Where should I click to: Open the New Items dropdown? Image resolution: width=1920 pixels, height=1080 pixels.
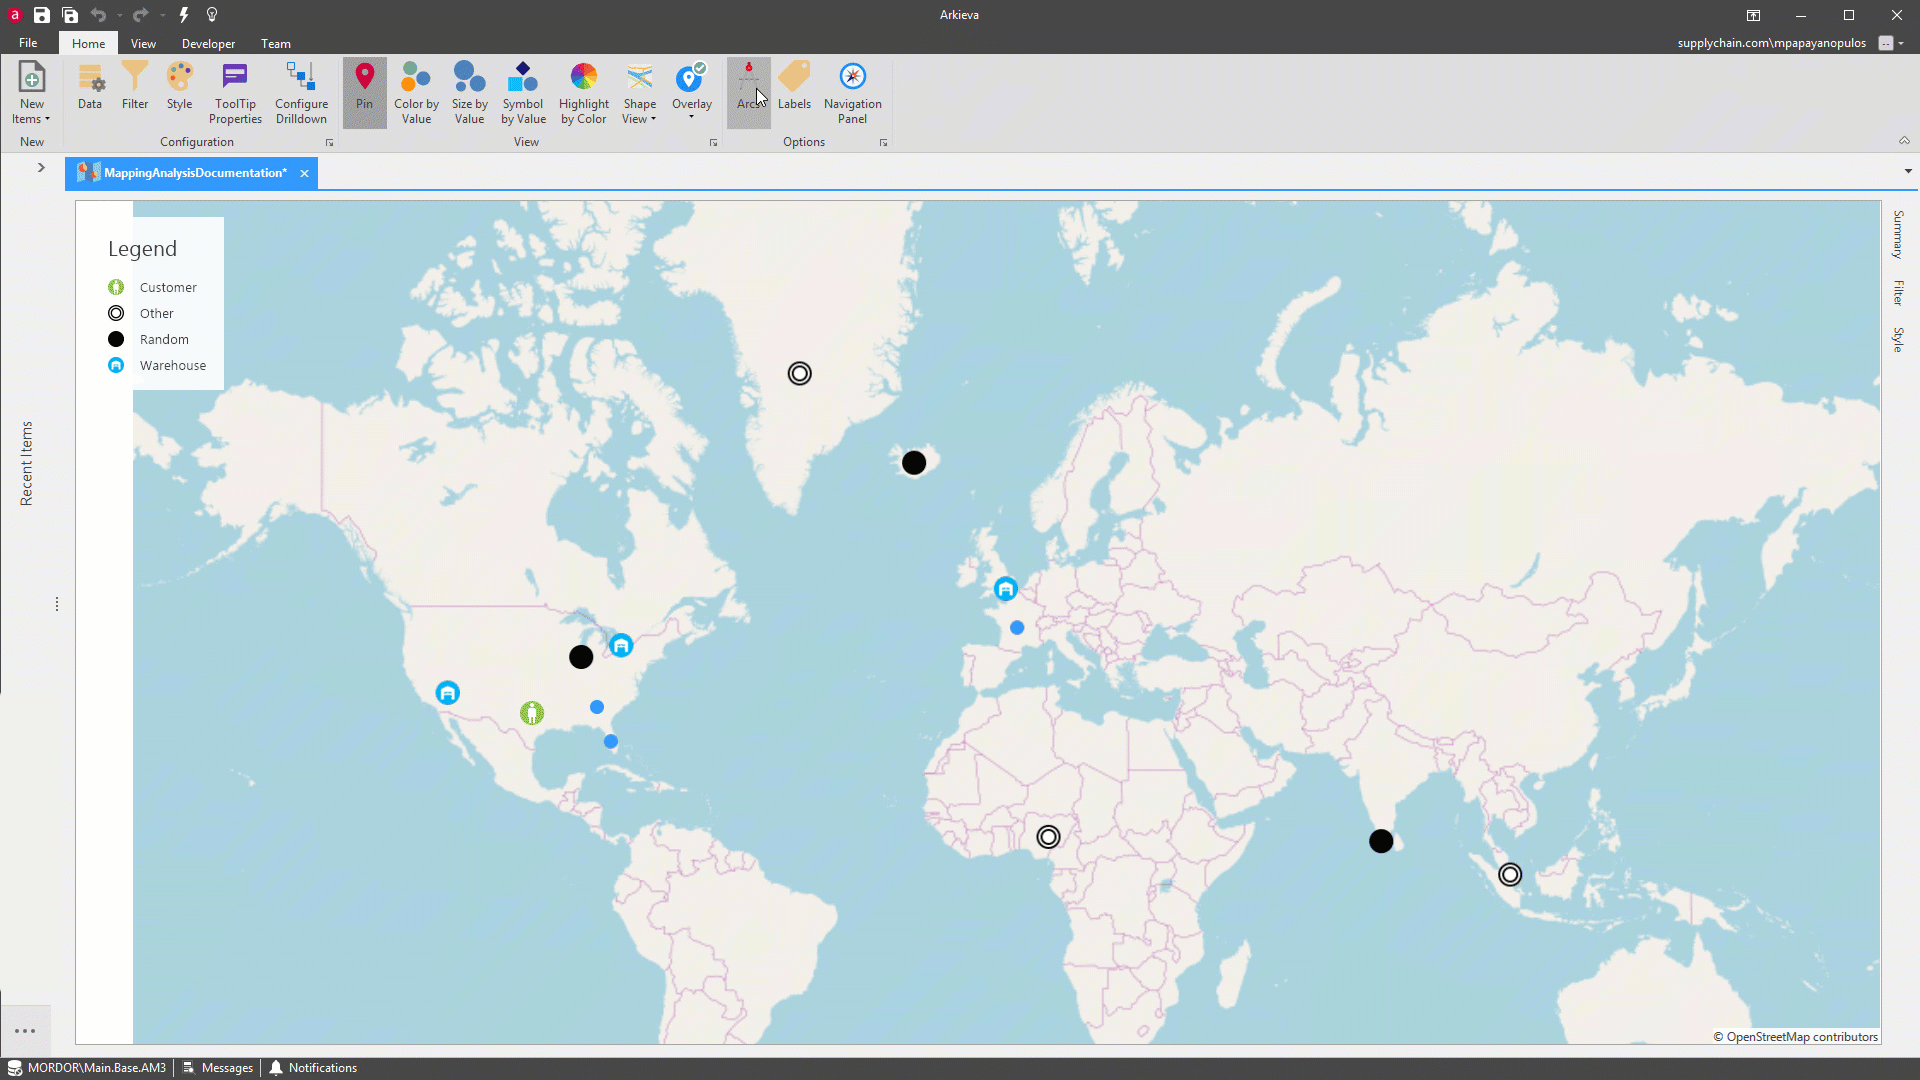point(31,93)
